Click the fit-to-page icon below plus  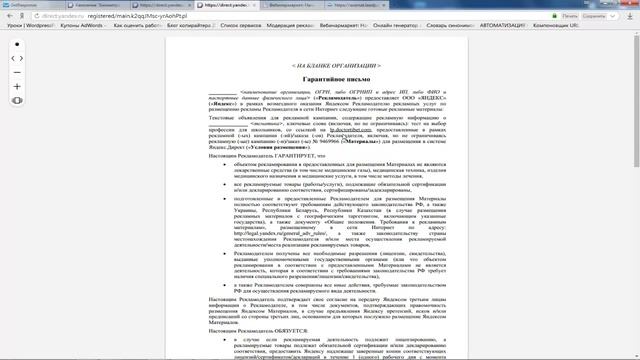pos(17,100)
